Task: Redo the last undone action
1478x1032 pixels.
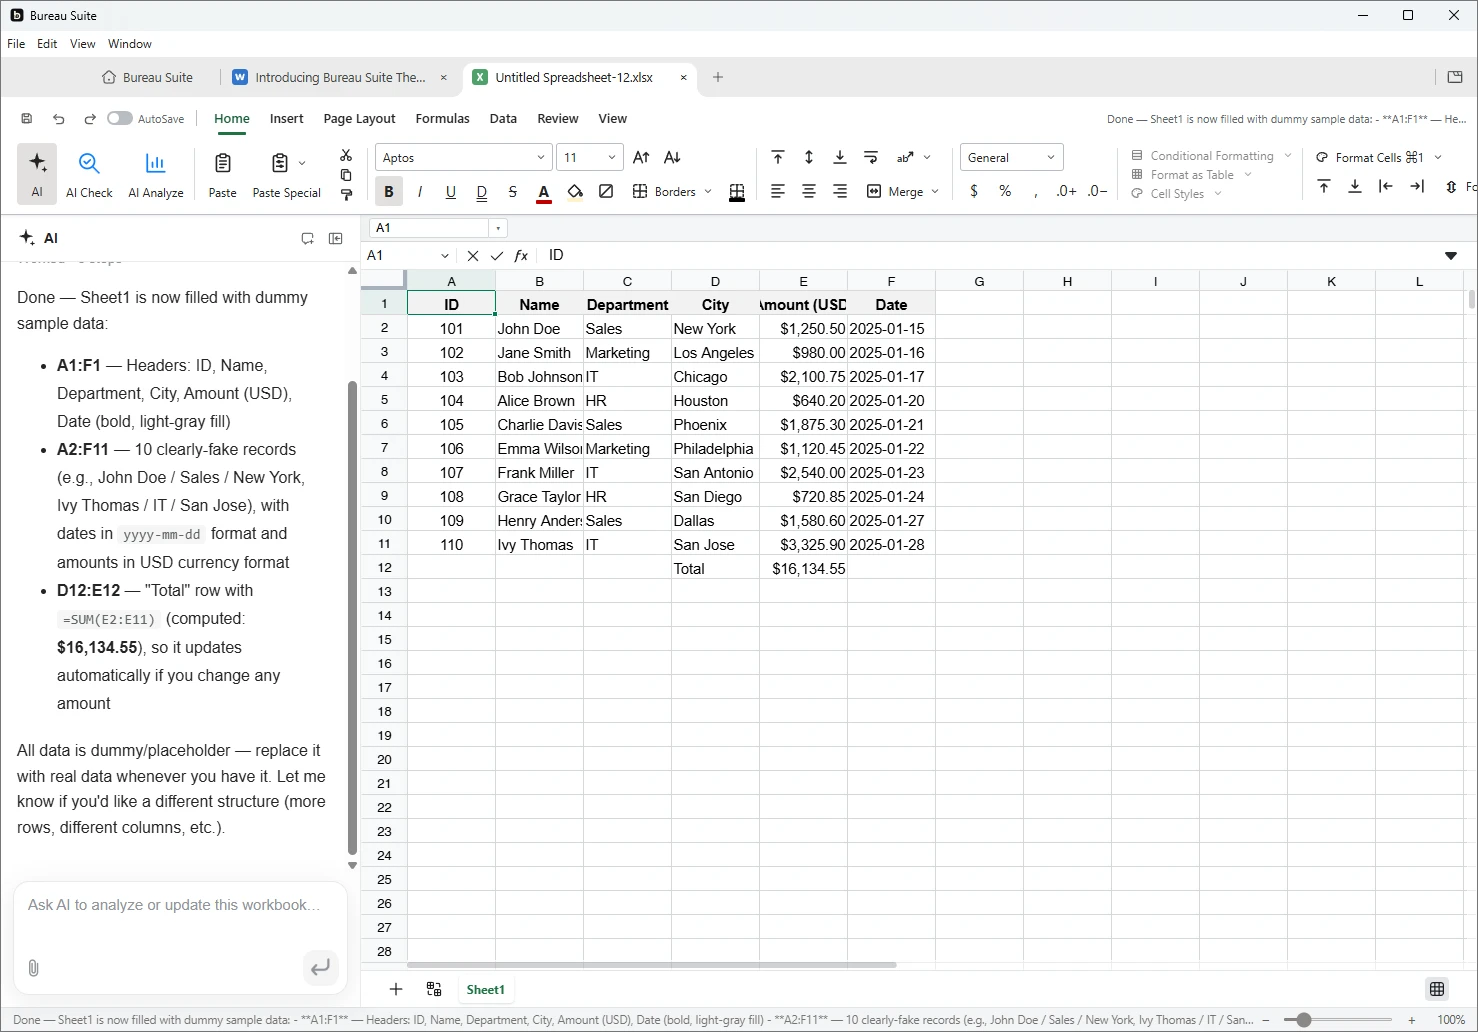Action: click(x=90, y=119)
